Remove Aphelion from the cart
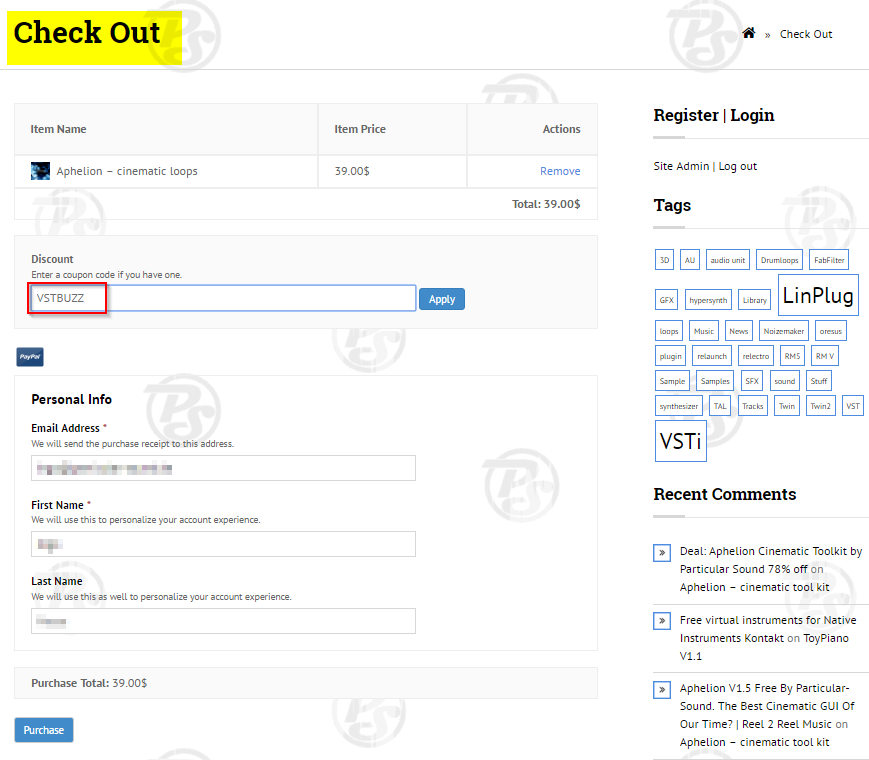Screen dimensions: 869x760 tap(559, 171)
